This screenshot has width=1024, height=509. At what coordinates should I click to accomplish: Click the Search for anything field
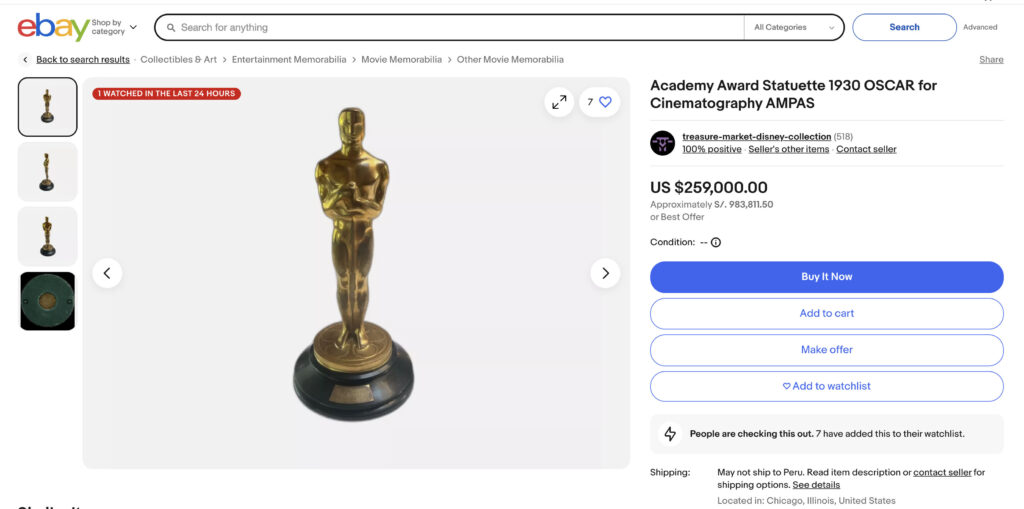click(x=450, y=28)
